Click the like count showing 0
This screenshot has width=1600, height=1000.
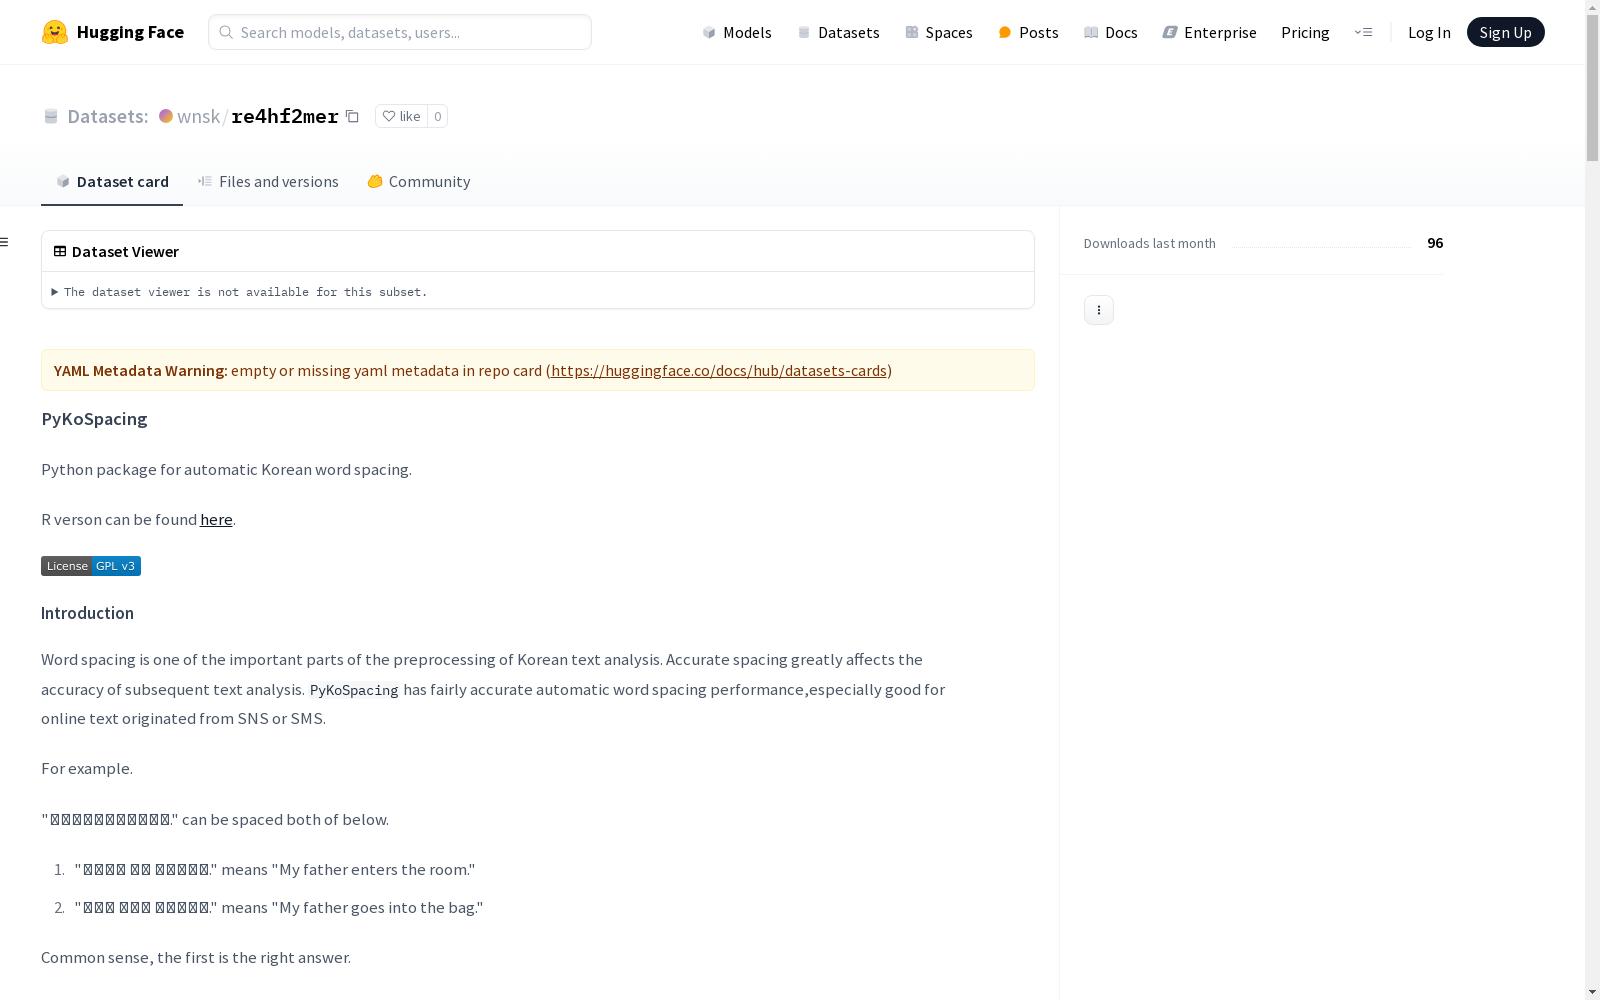point(437,116)
